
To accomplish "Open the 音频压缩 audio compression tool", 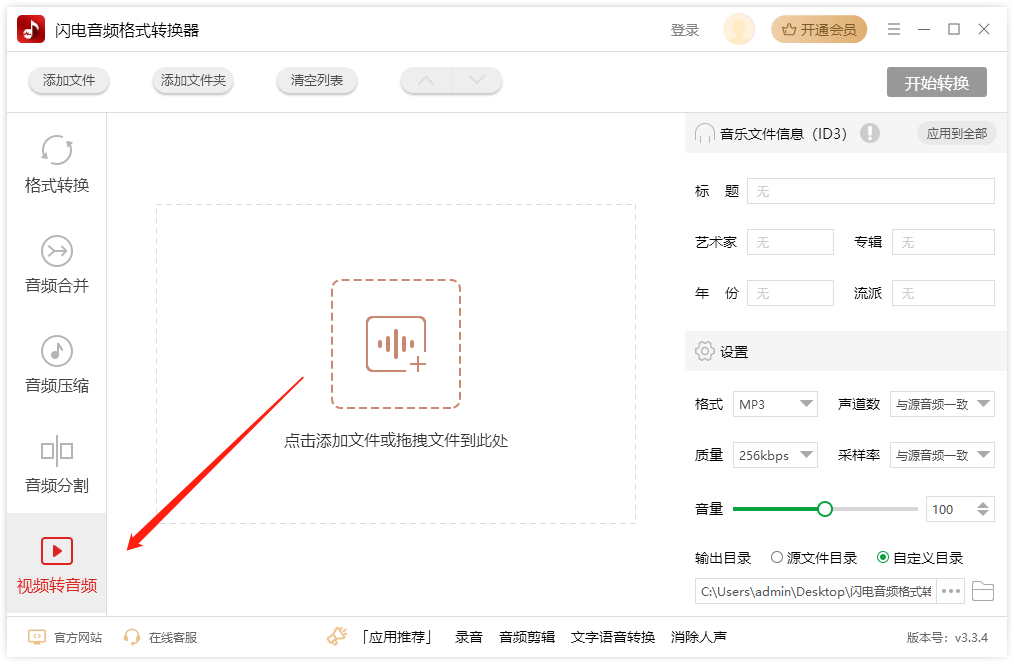I will (56, 366).
